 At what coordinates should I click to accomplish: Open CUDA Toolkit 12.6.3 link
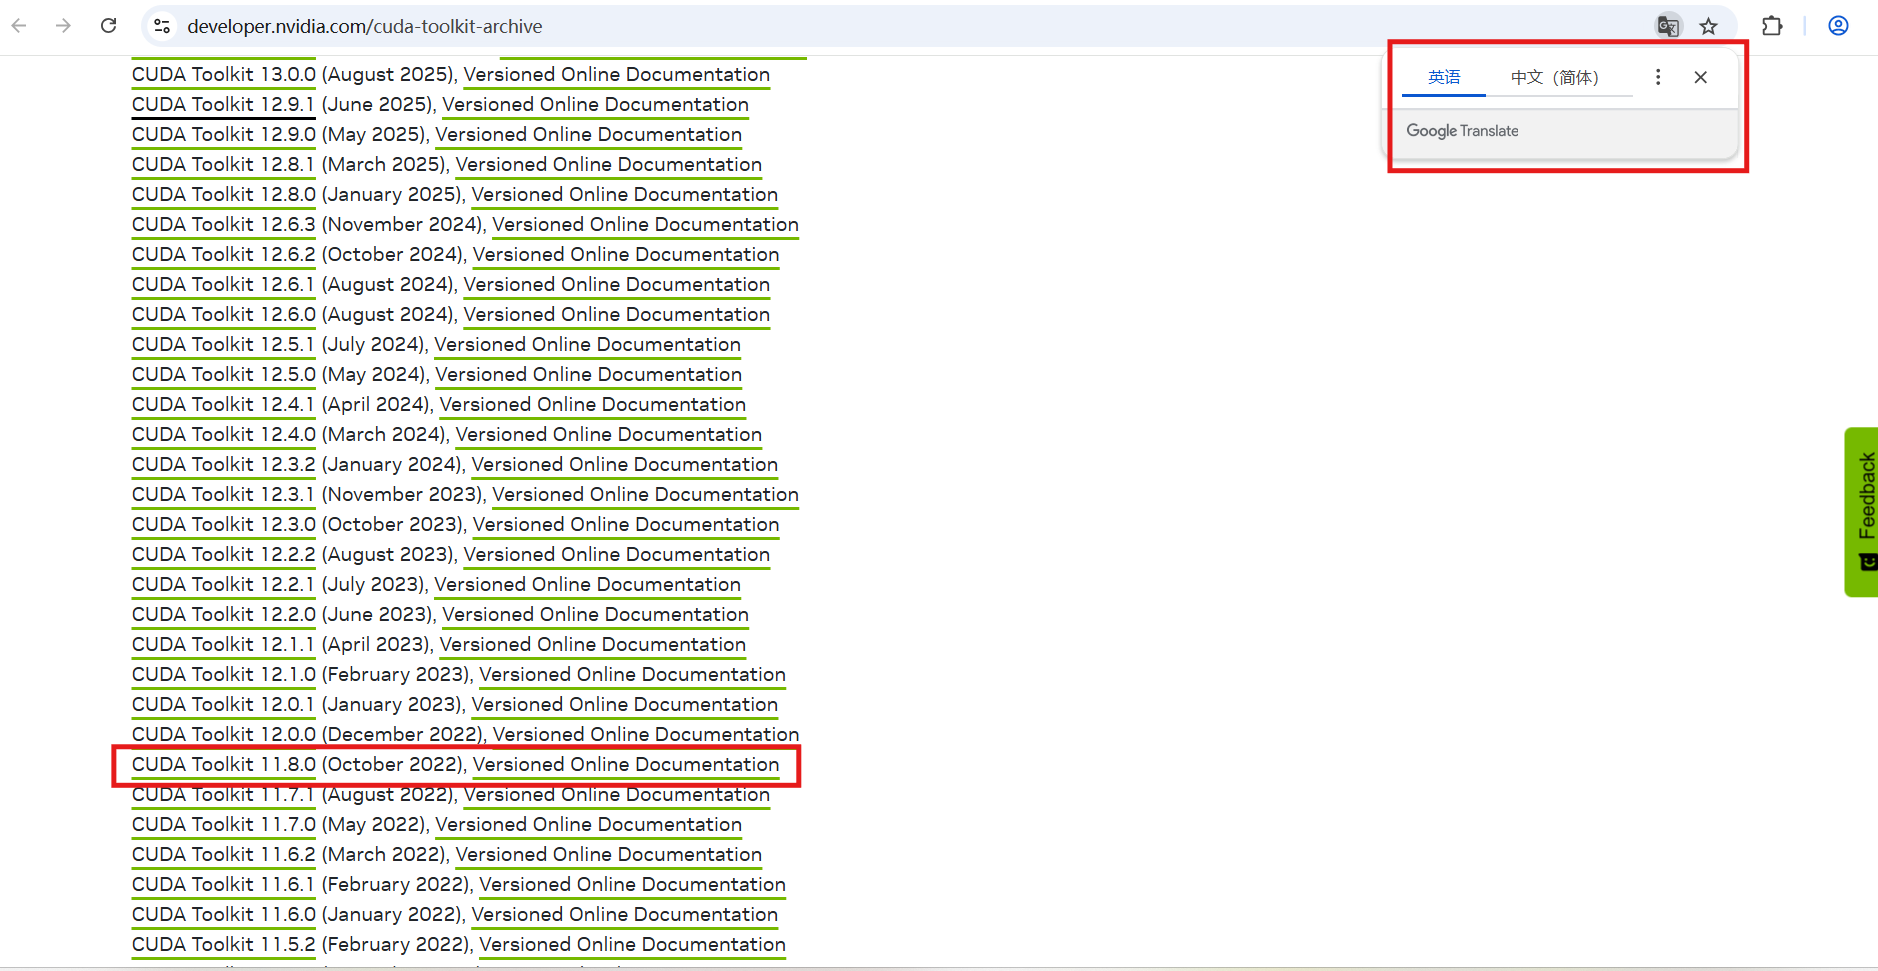pyautogui.click(x=224, y=224)
